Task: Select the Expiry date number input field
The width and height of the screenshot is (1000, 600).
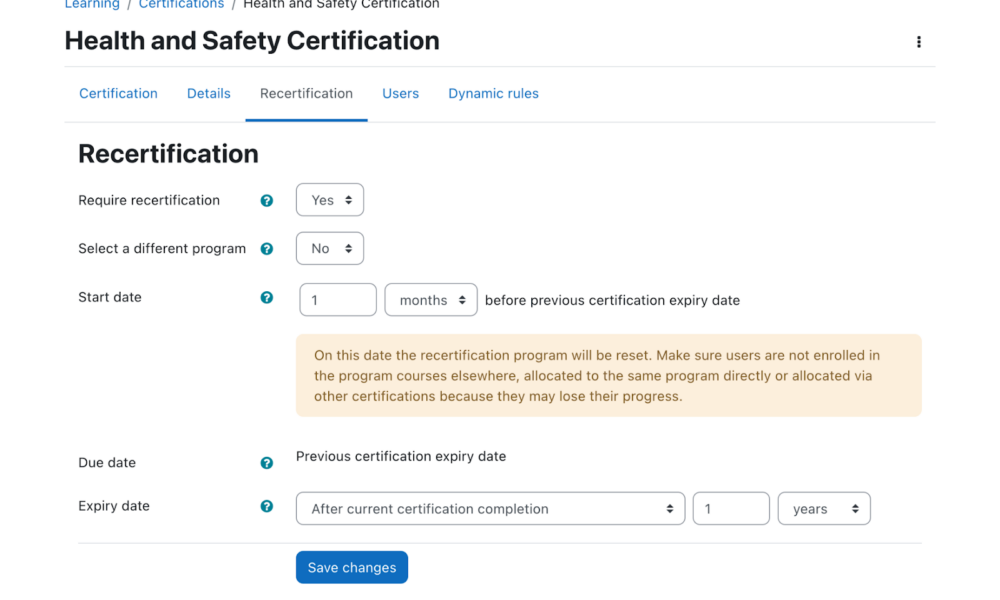Action: click(730, 508)
